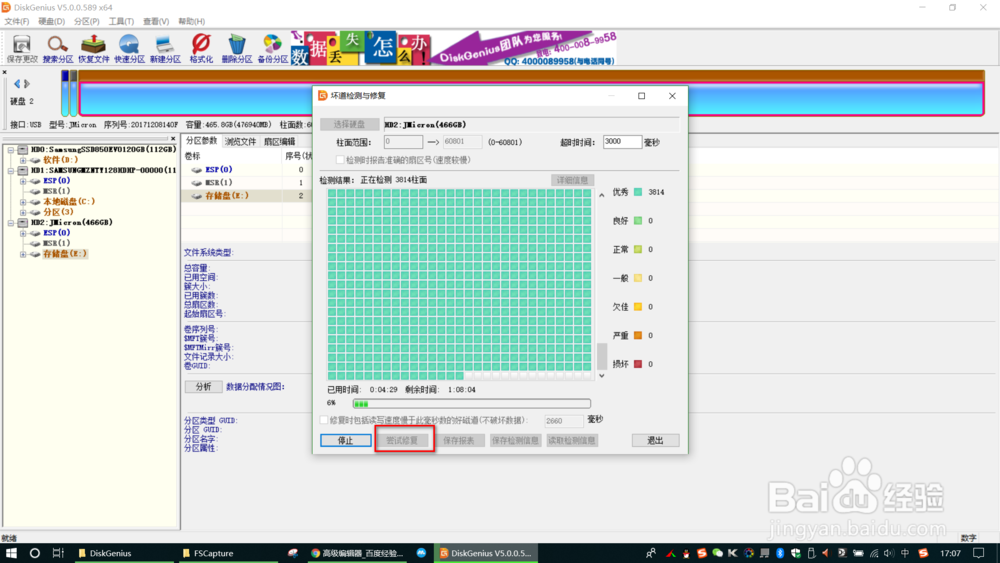Click the bad-track dialog title icon
This screenshot has height=563, width=1000.
(323, 96)
